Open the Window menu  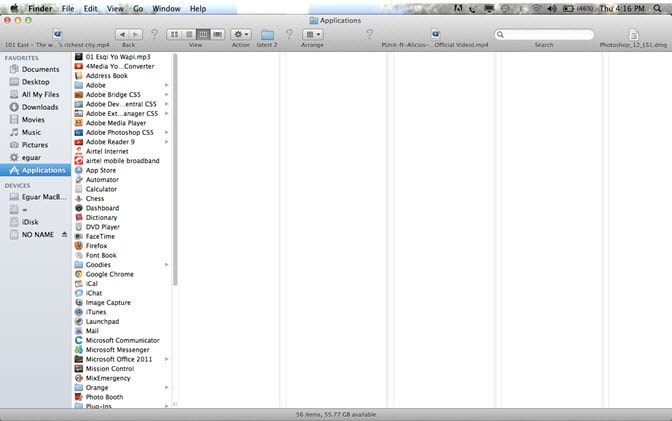pos(166,9)
